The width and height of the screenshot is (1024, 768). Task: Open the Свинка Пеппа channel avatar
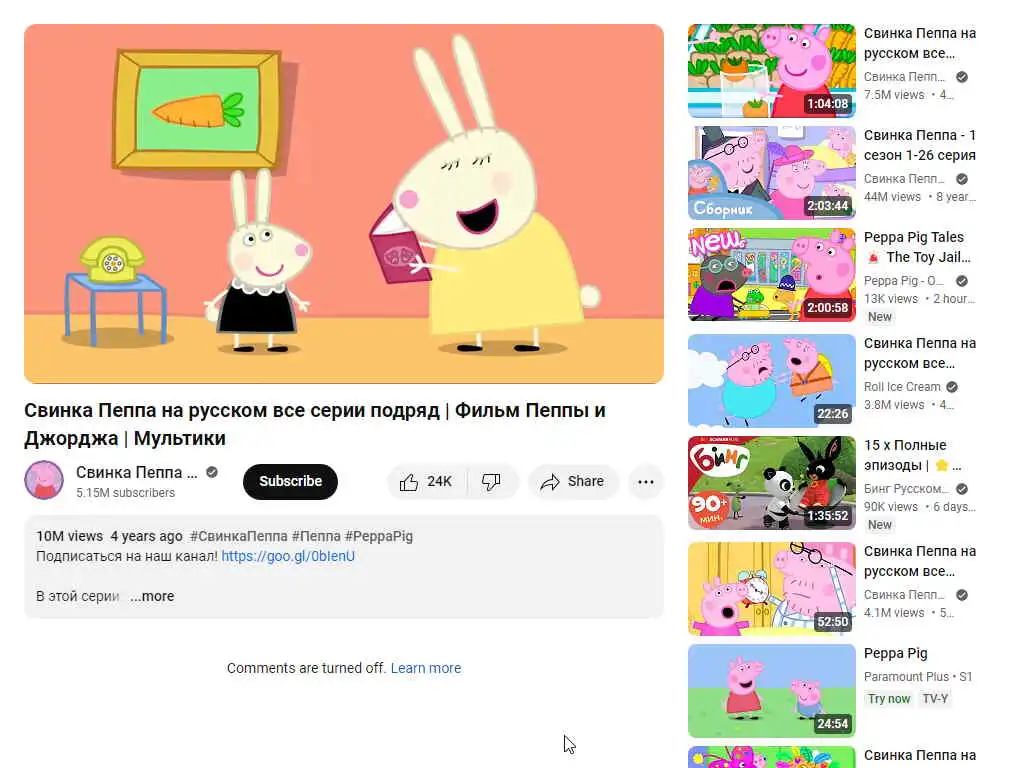click(x=44, y=480)
